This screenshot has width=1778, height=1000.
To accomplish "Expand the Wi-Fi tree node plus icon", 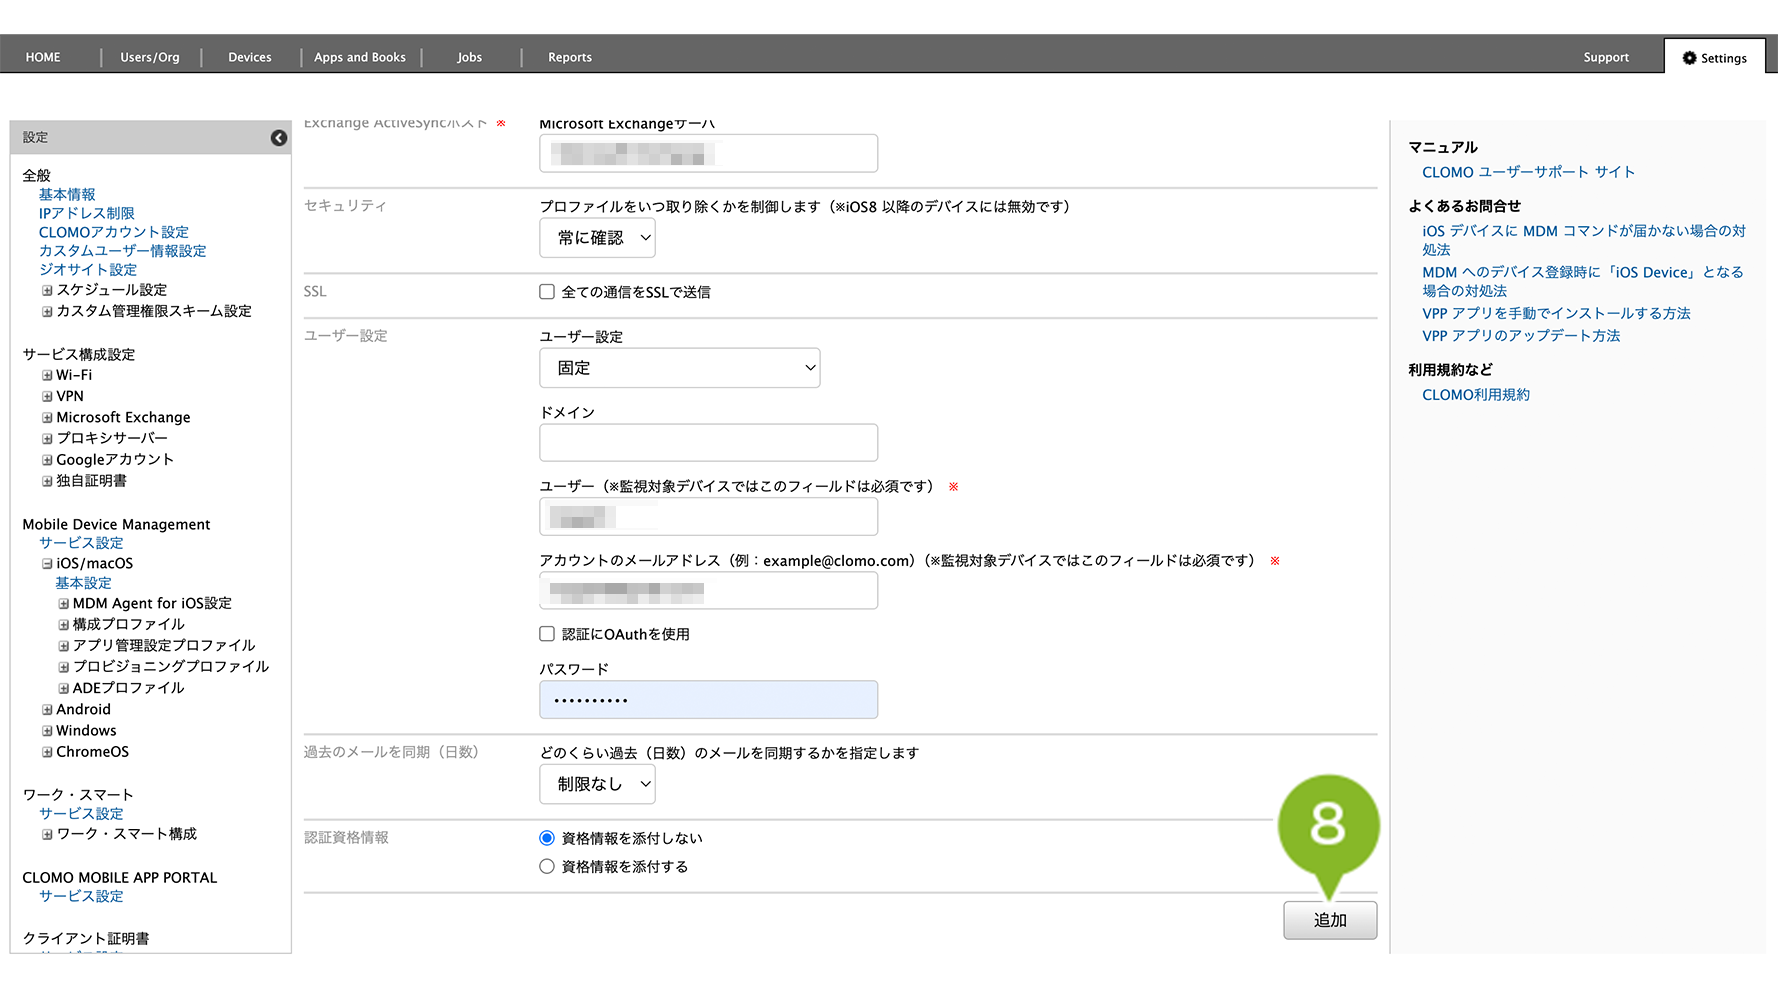I will pyautogui.click(x=47, y=376).
